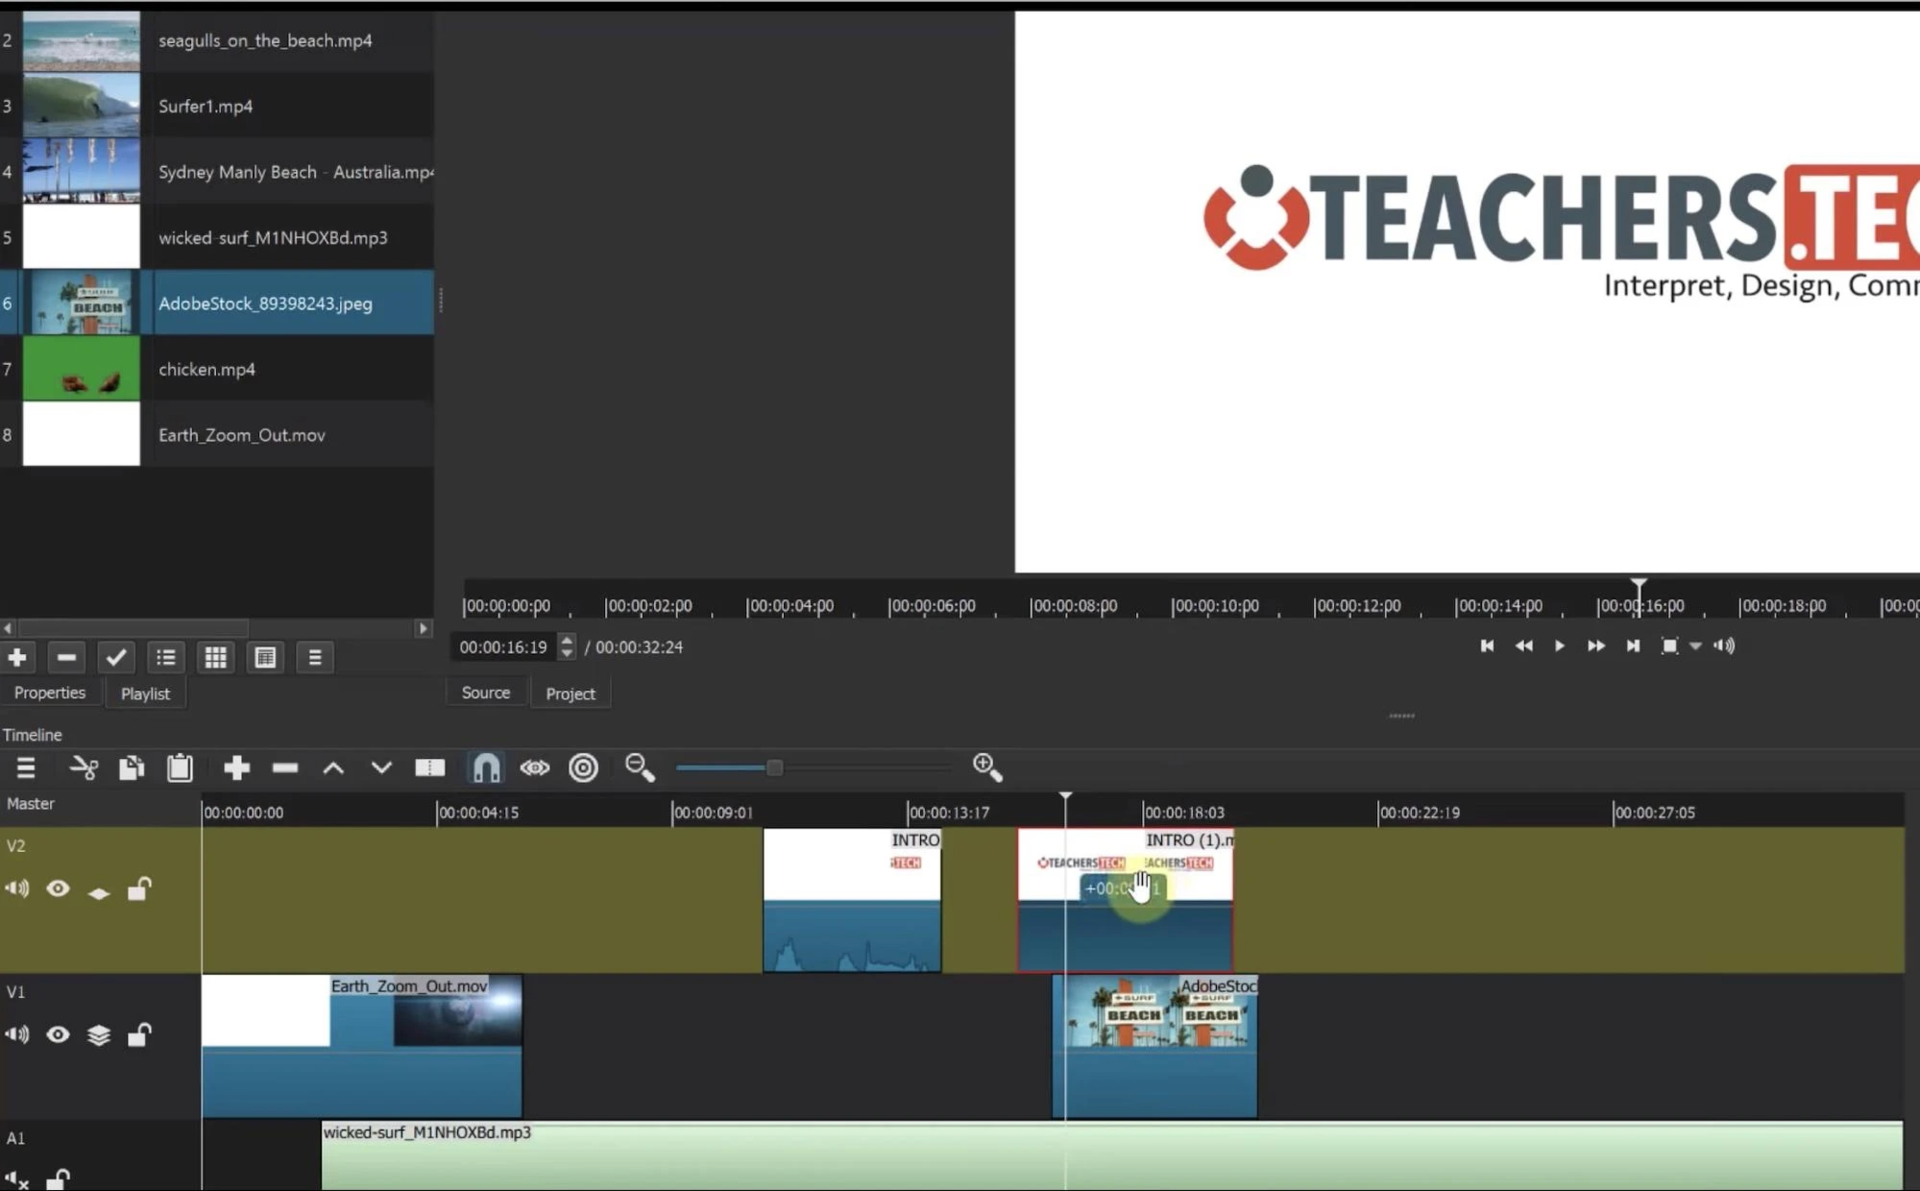Drag the timeline zoom slider control

point(775,767)
